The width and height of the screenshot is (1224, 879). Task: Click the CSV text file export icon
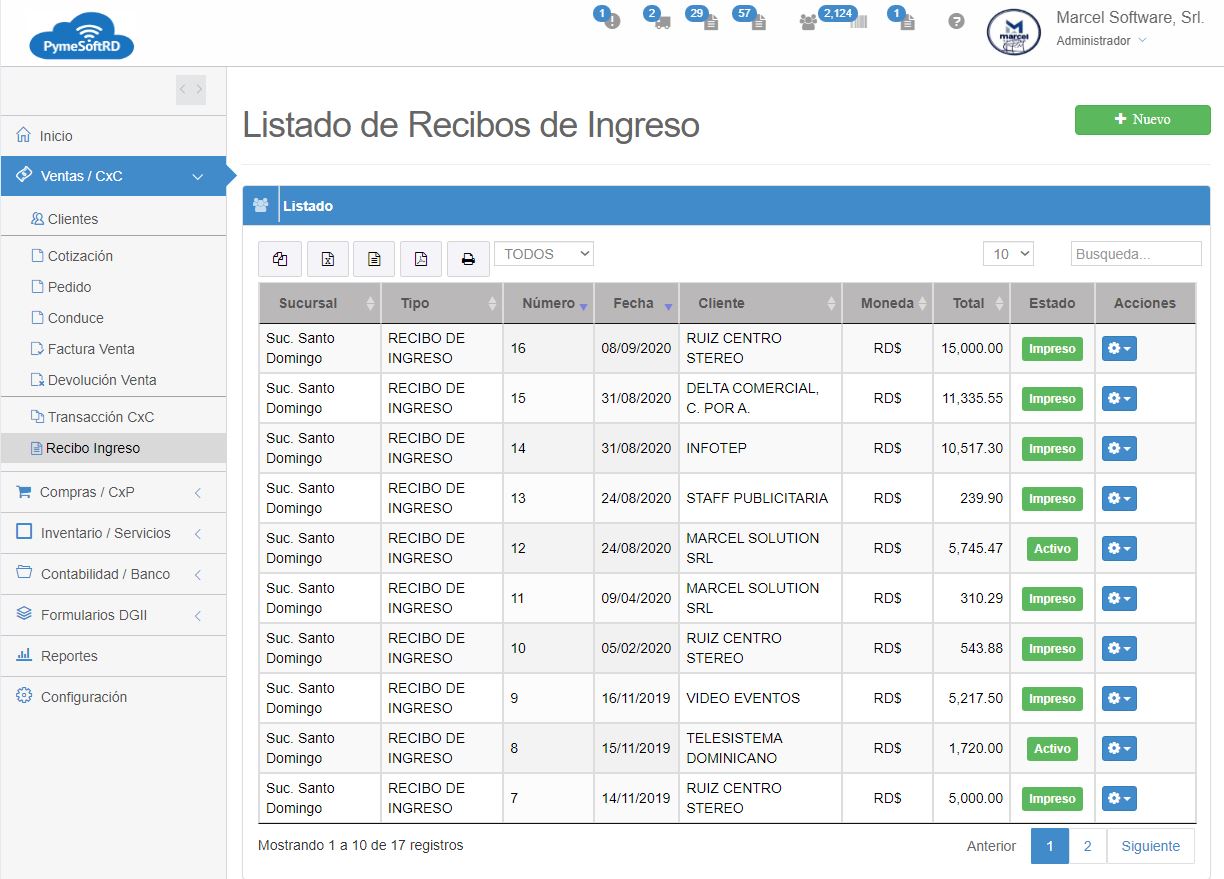[374, 259]
